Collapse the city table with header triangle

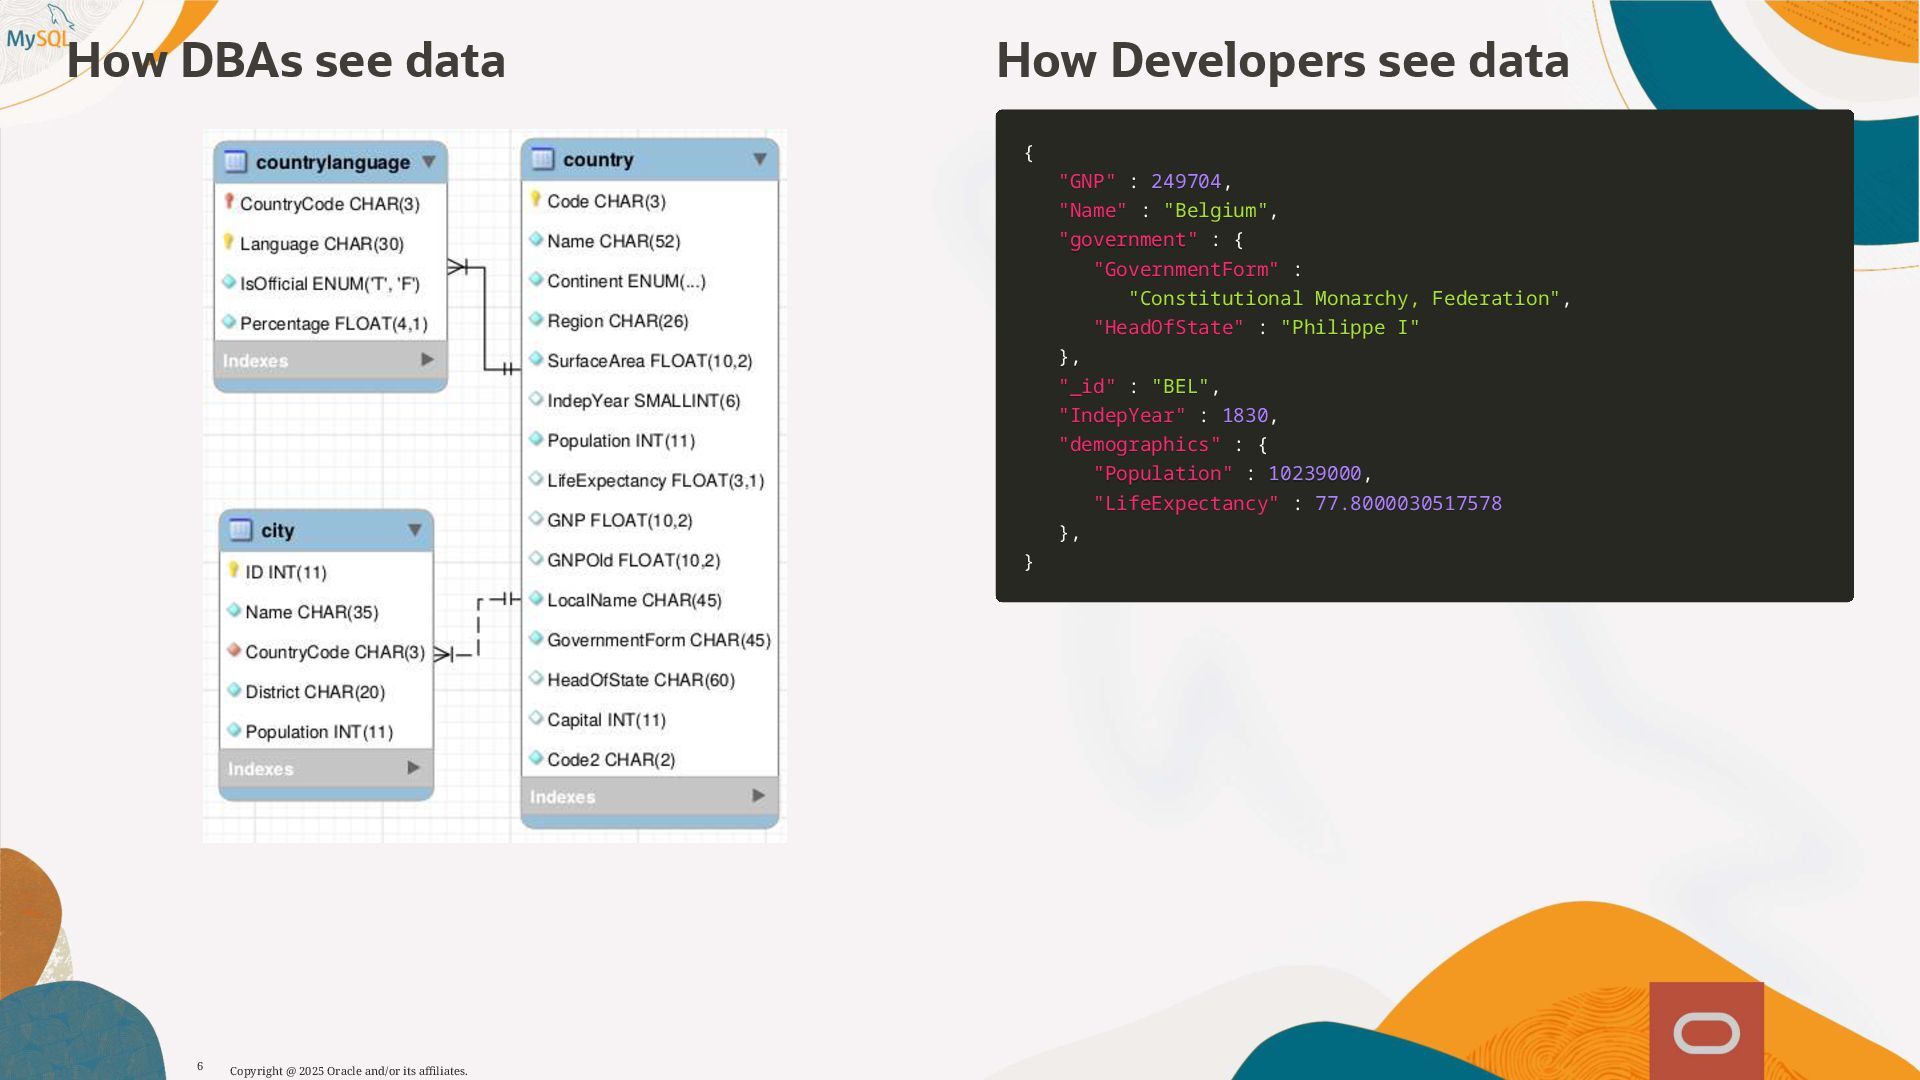point(415,530)
